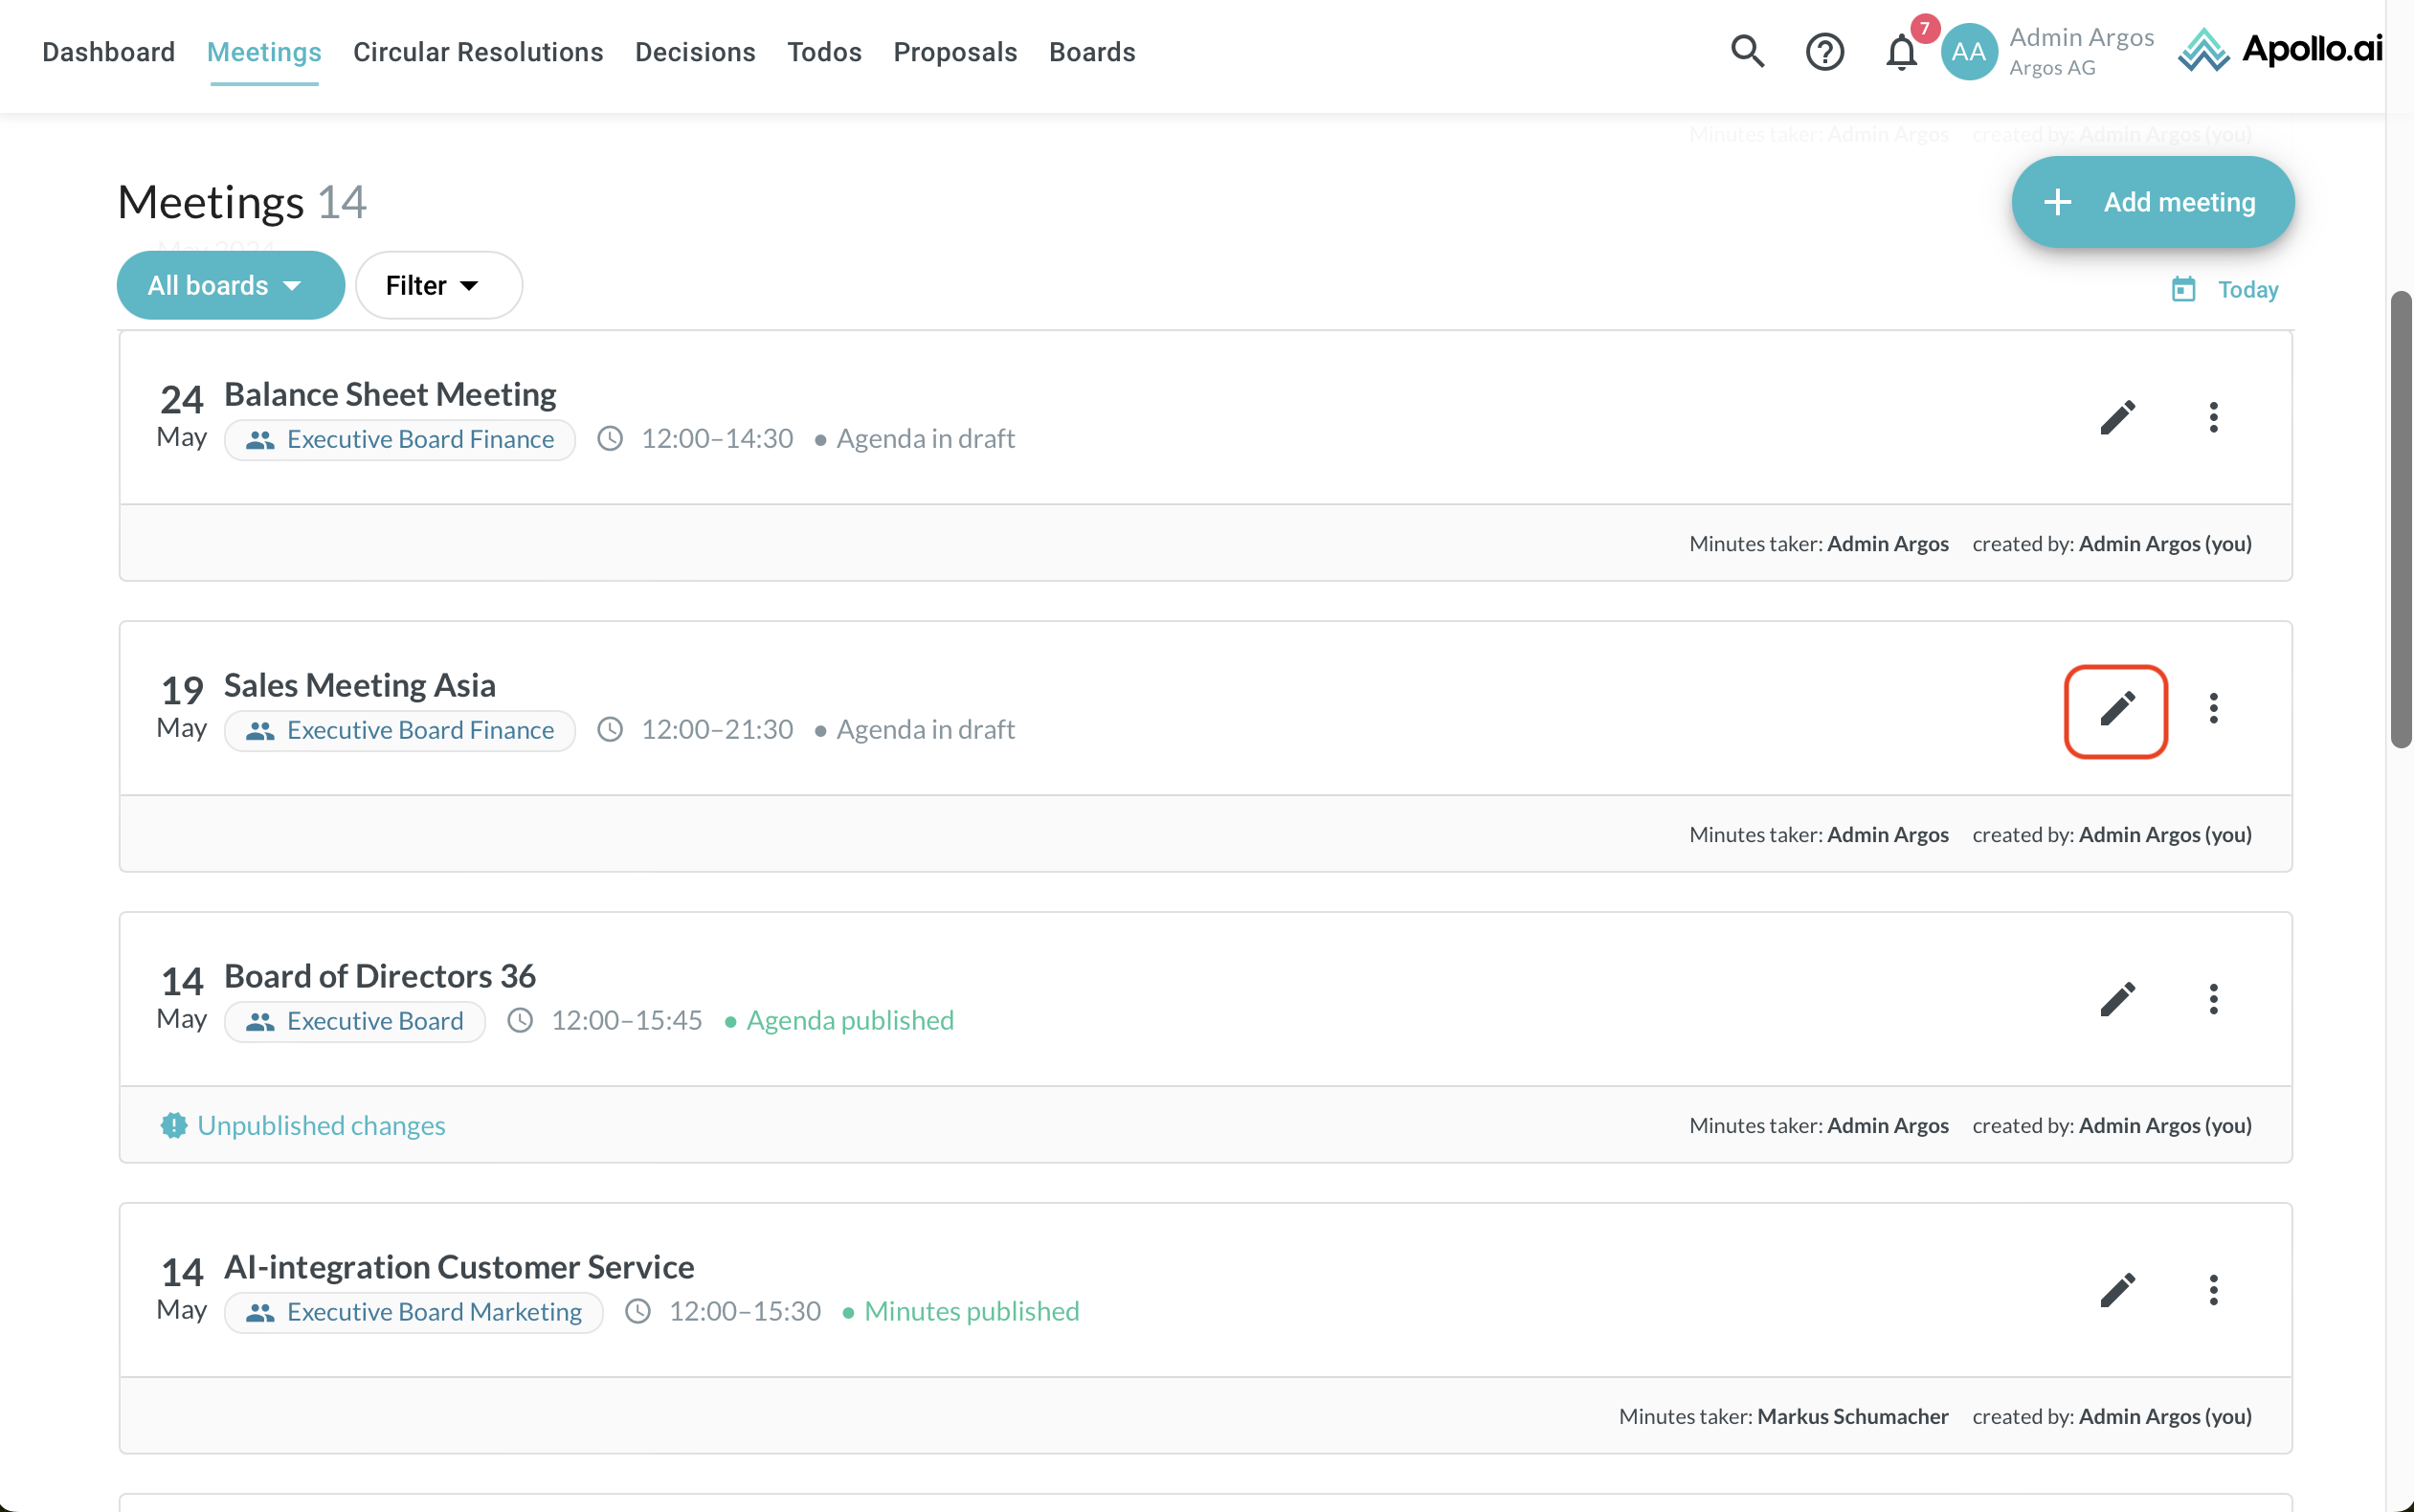Screen dimensions: 2414x1512
Task: Open the help question mark icon
Action: point(1824,51)
